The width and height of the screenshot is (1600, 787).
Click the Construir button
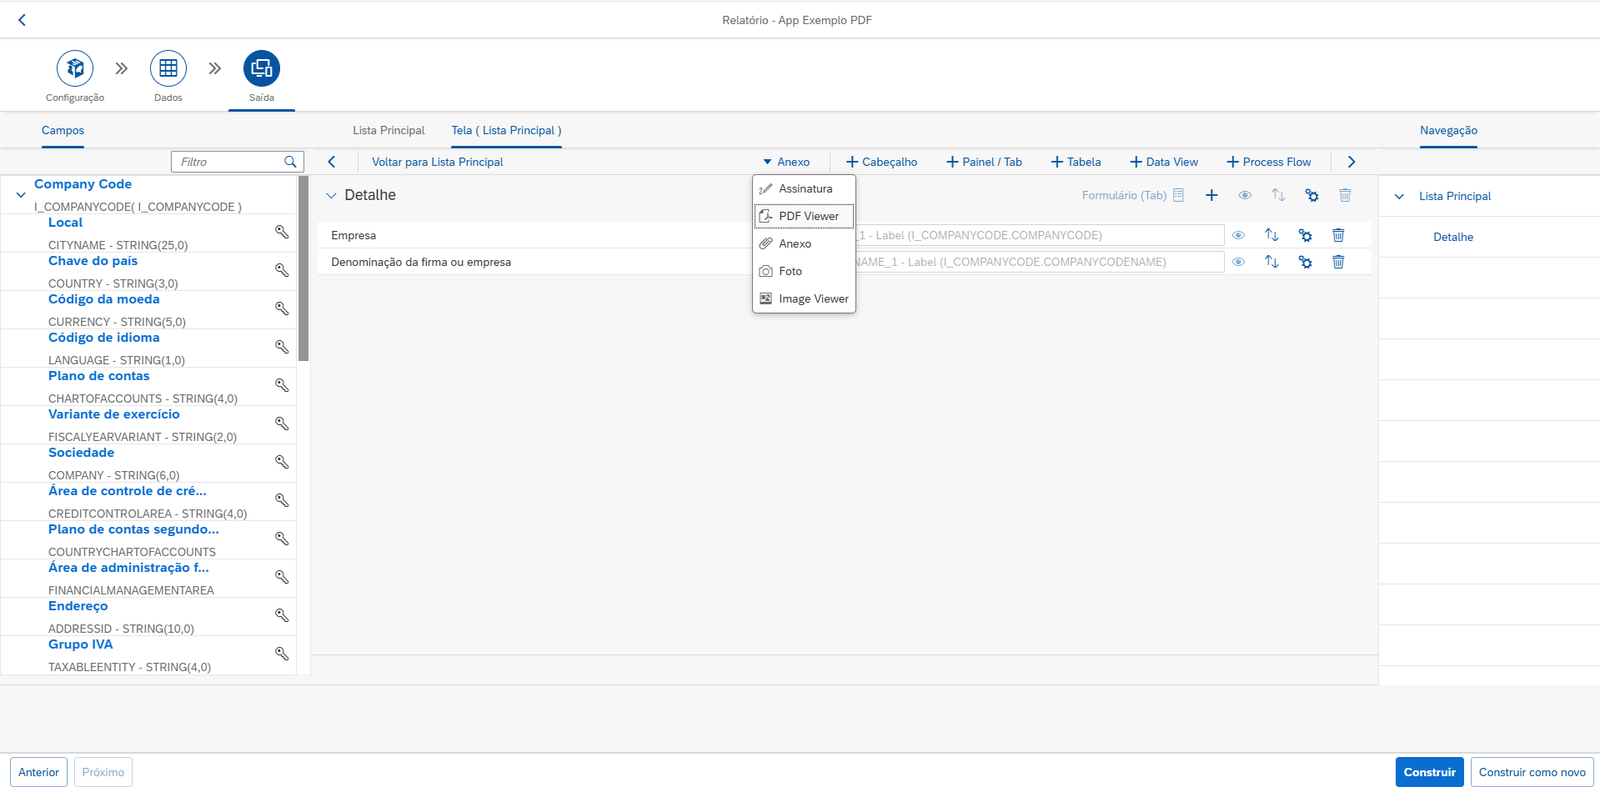coord(1429,772)
